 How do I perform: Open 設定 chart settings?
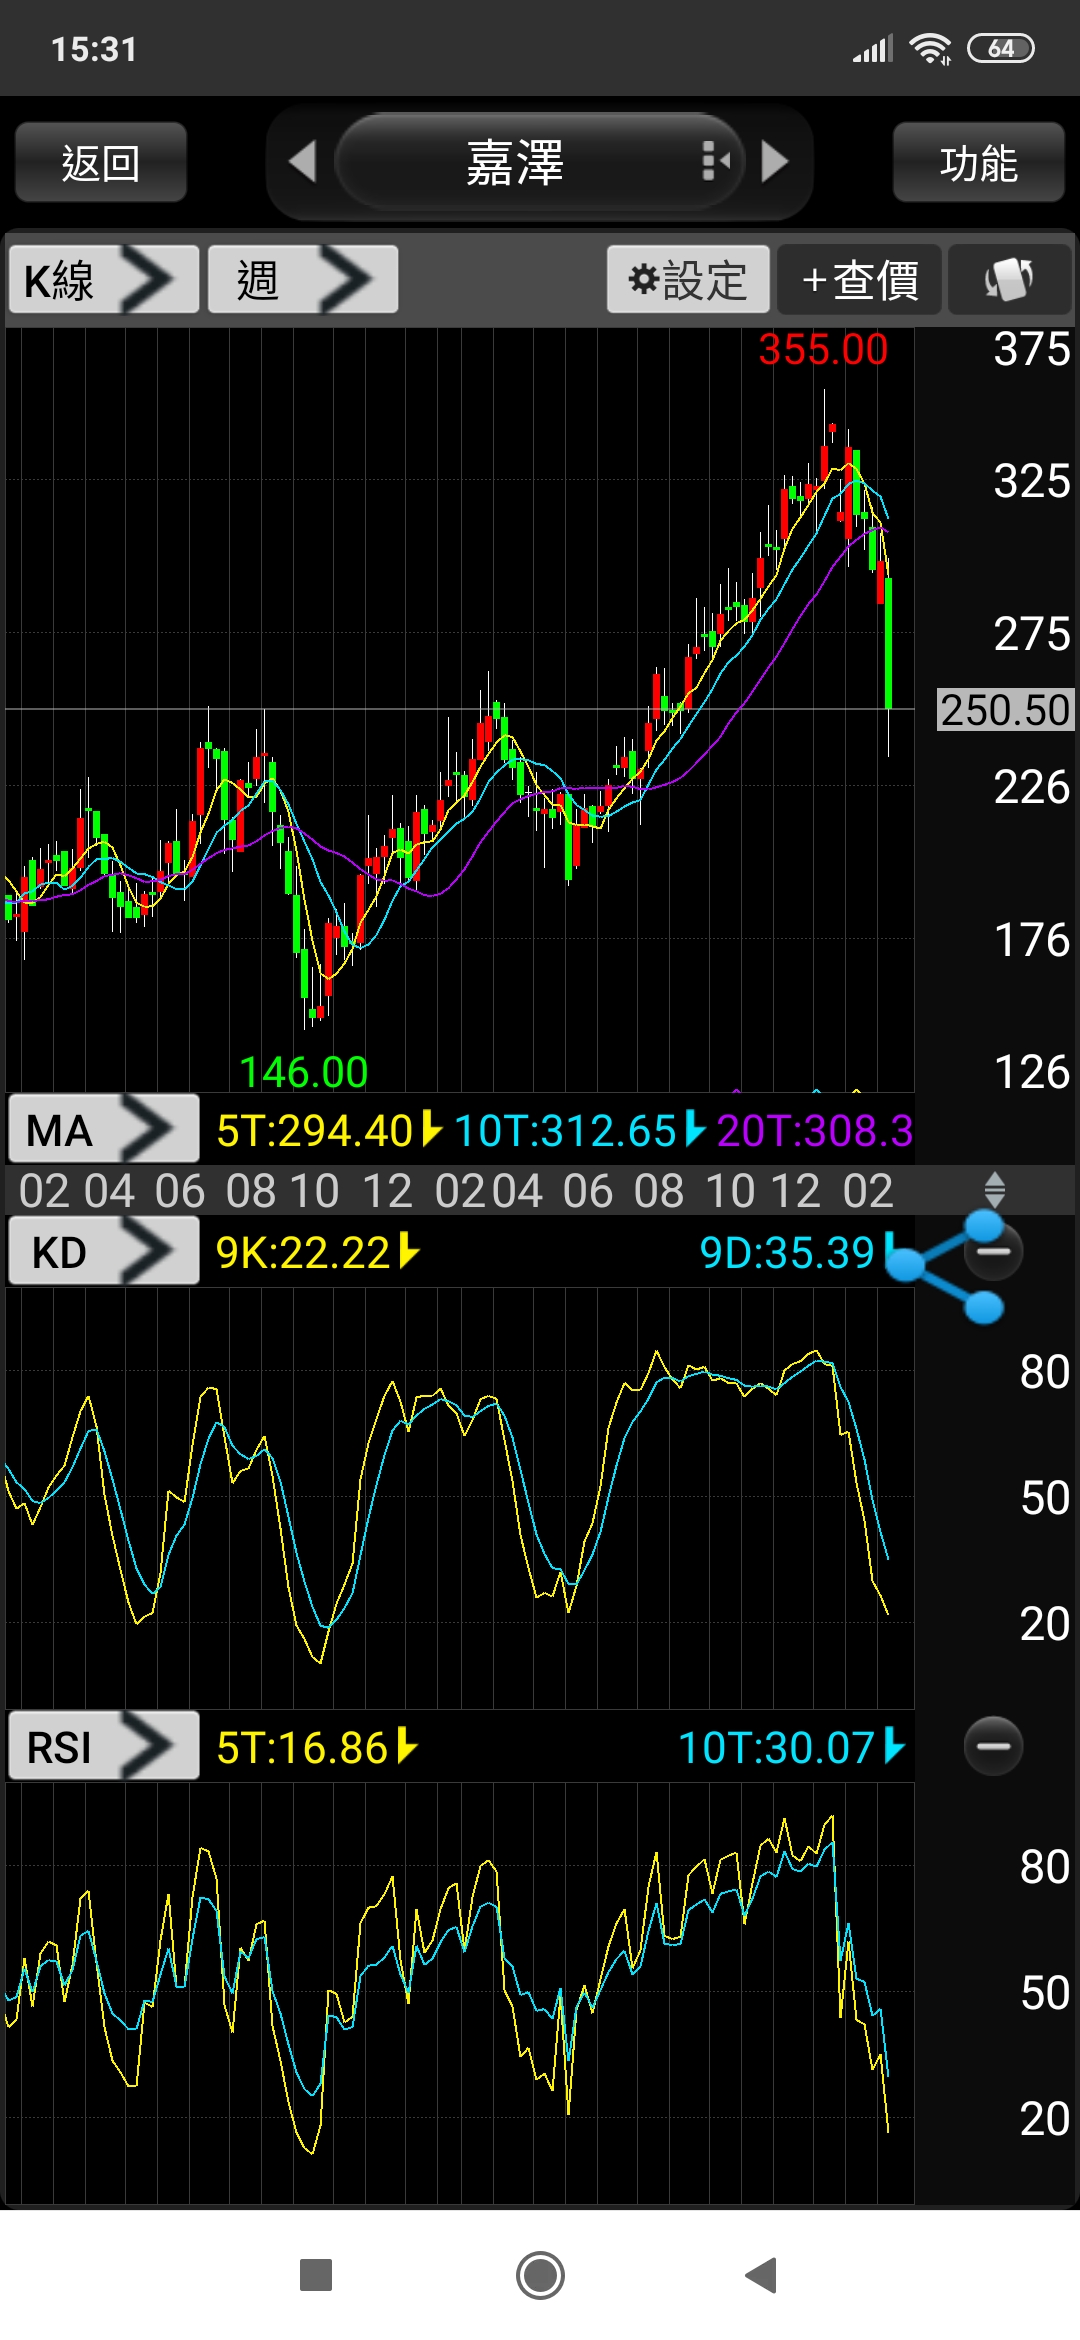(688, 280)
